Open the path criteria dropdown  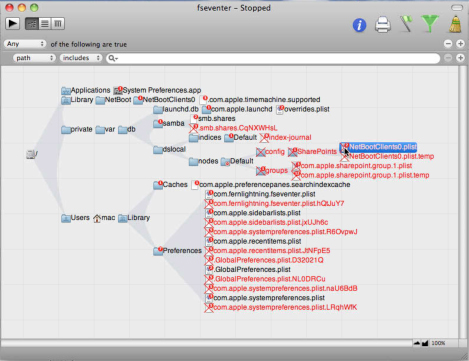(x=34, y=58)
